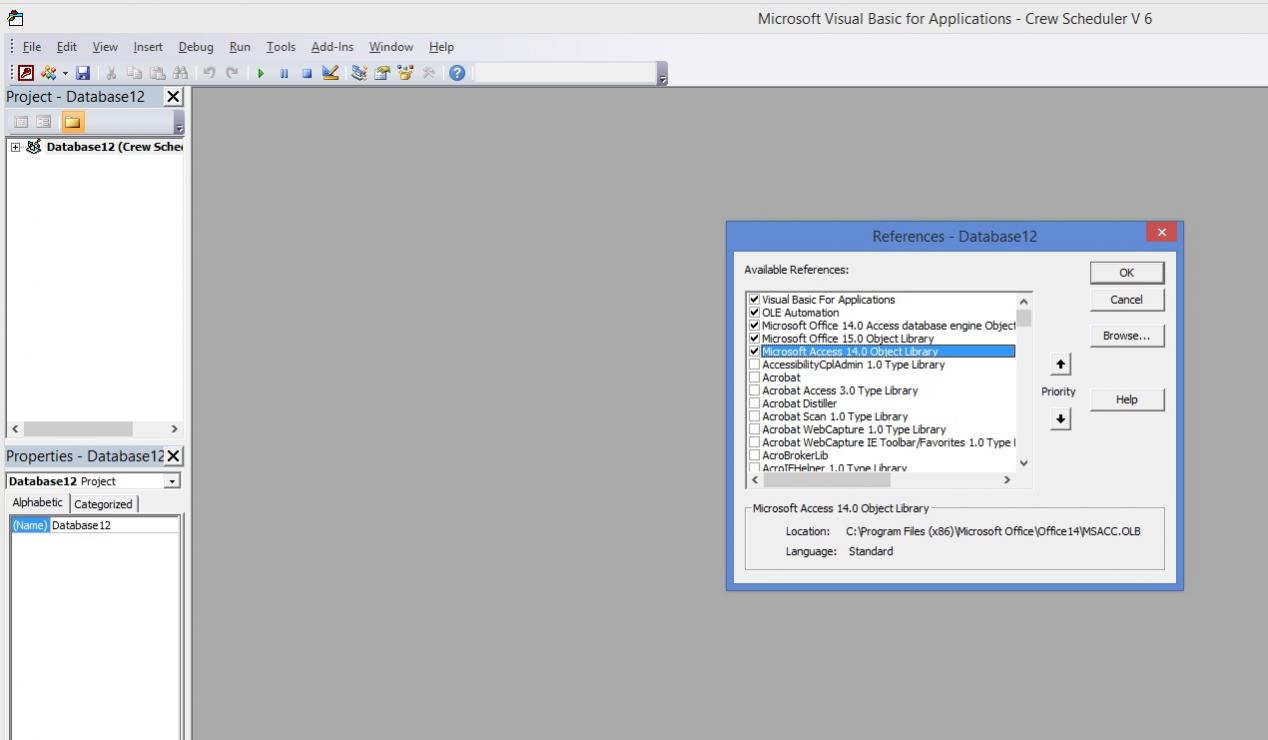The height and width of the screenshot is (740, 1268).
Task: Open the View menu
Action: tap(105, 47)
